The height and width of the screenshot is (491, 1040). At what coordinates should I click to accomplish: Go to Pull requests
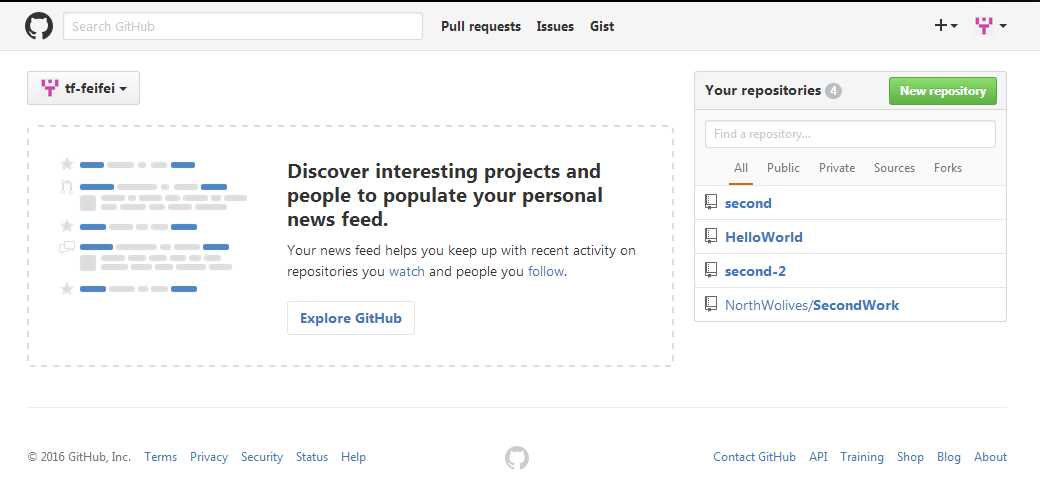481,27
